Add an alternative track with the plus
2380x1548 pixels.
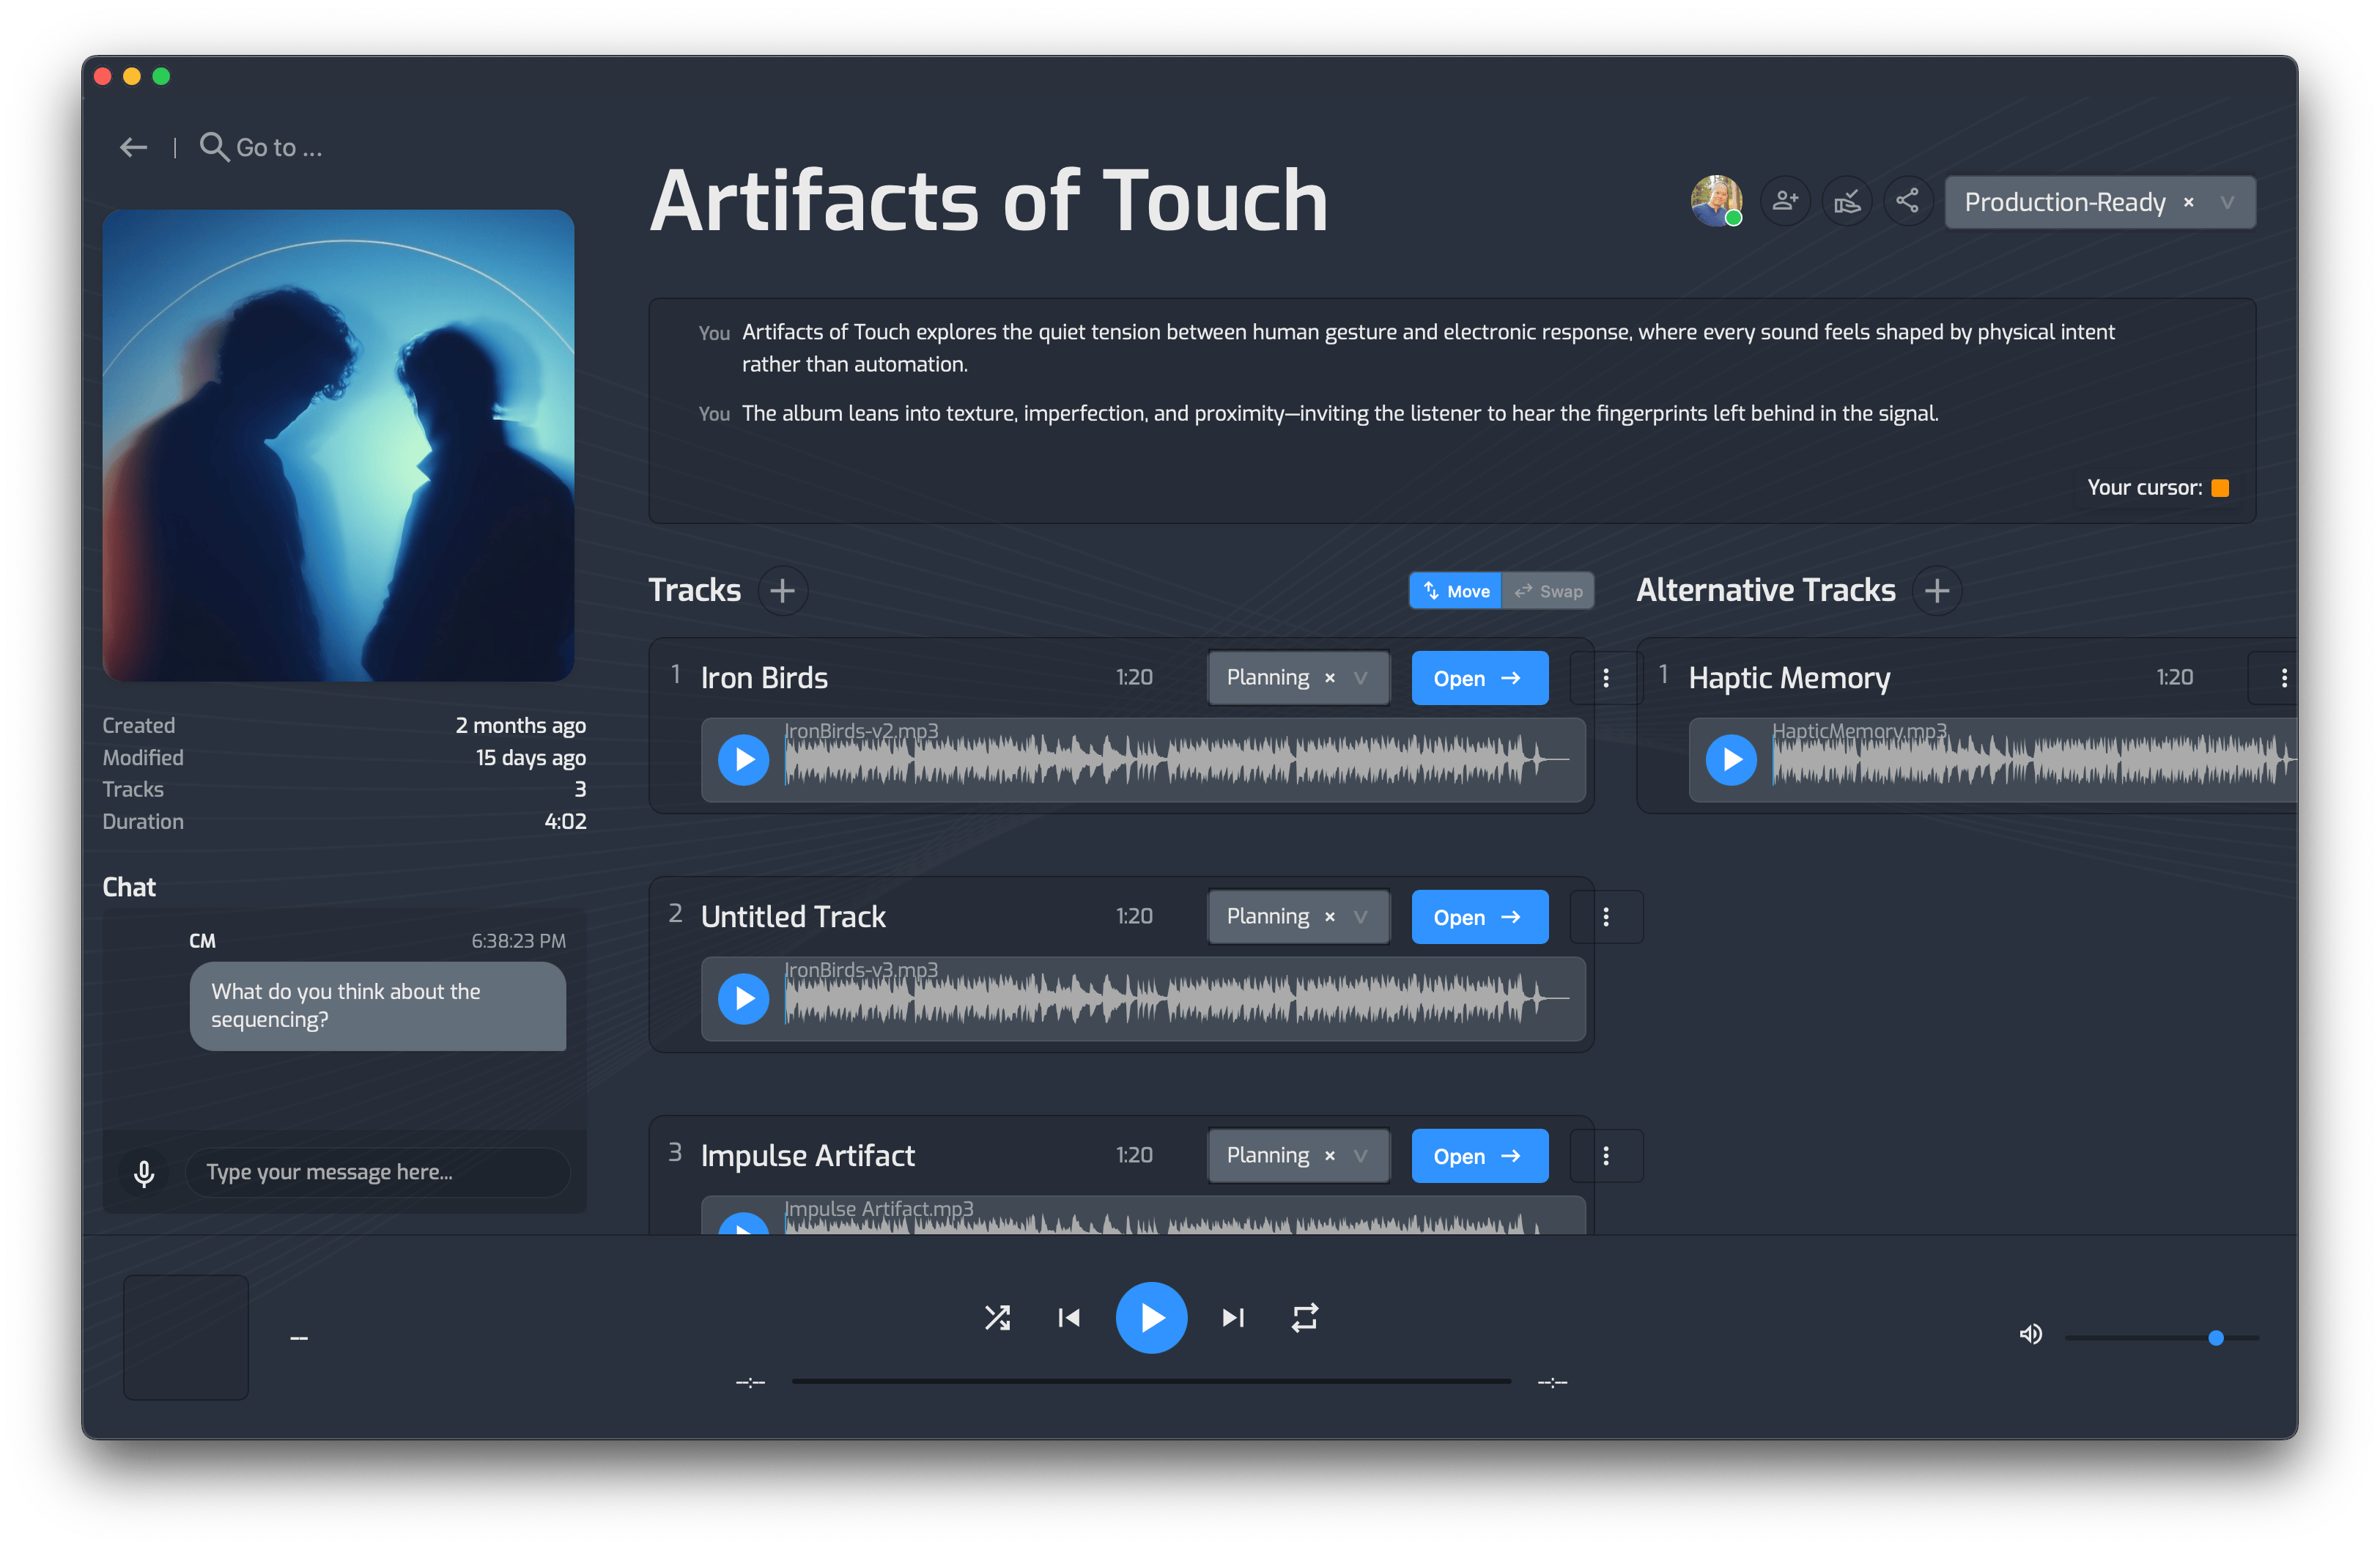tap(1937, 590)
